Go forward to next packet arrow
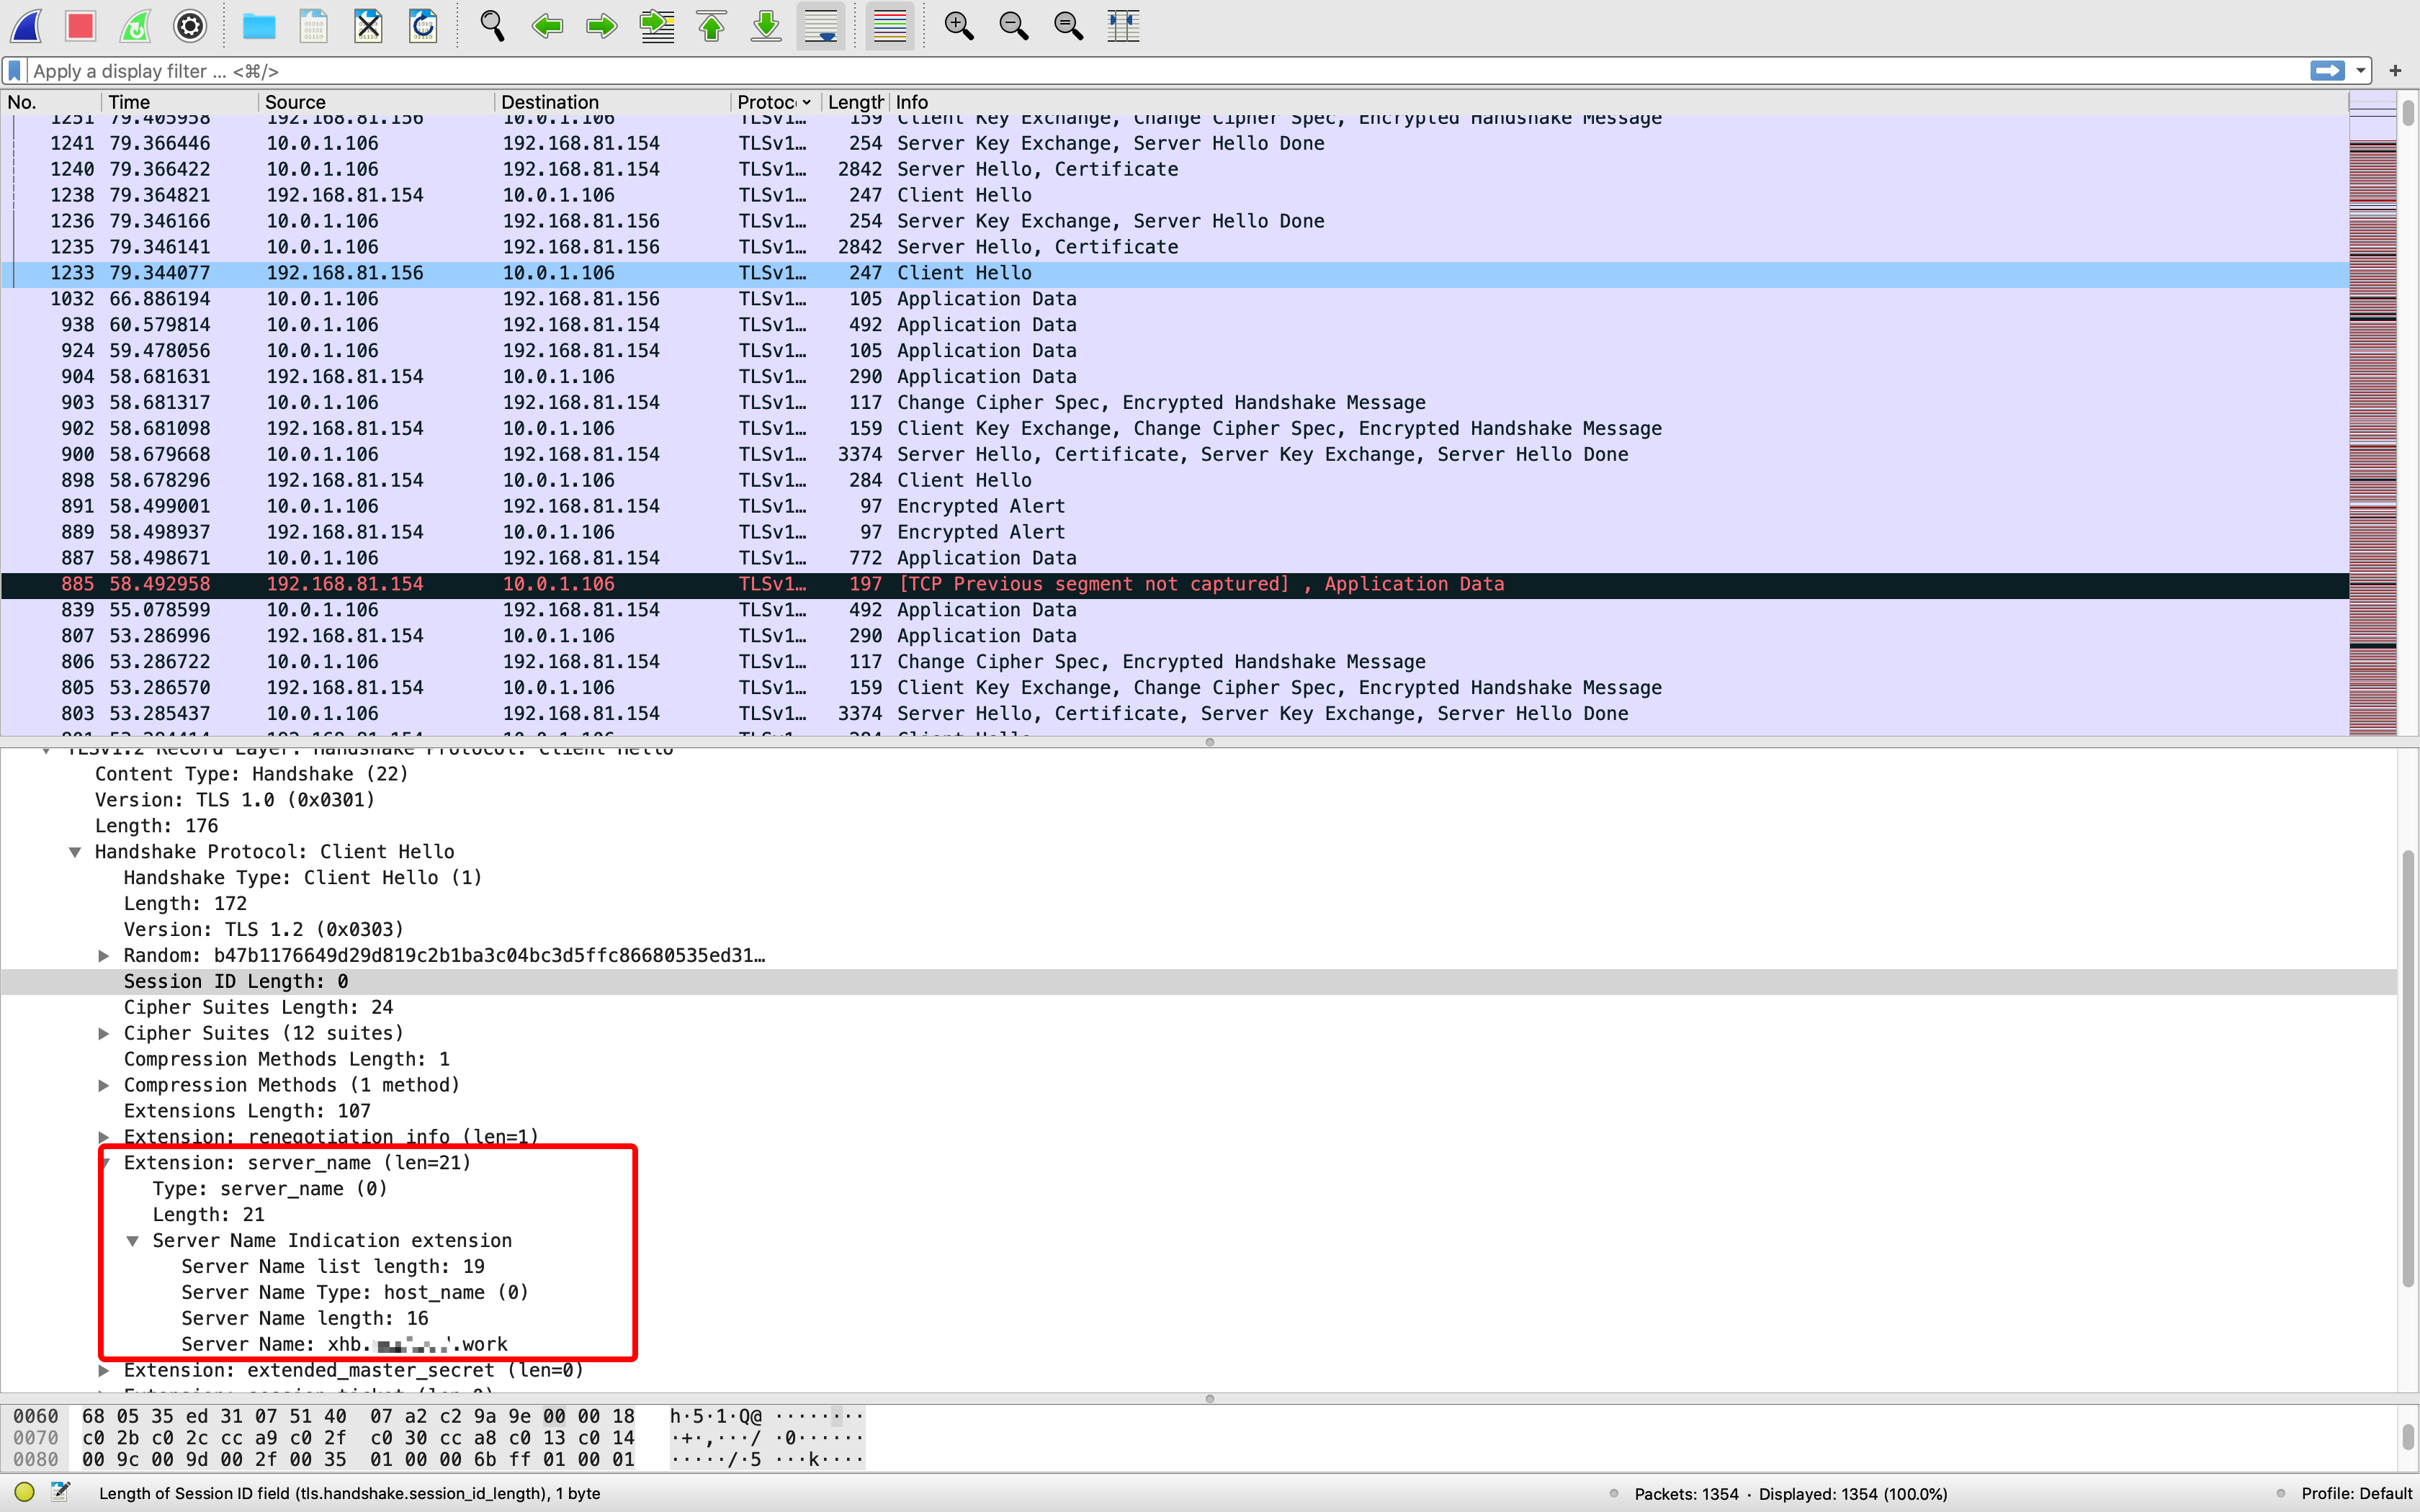Image resolution: width=2420 pixels, height=1512 pixels. pos(601,26)
